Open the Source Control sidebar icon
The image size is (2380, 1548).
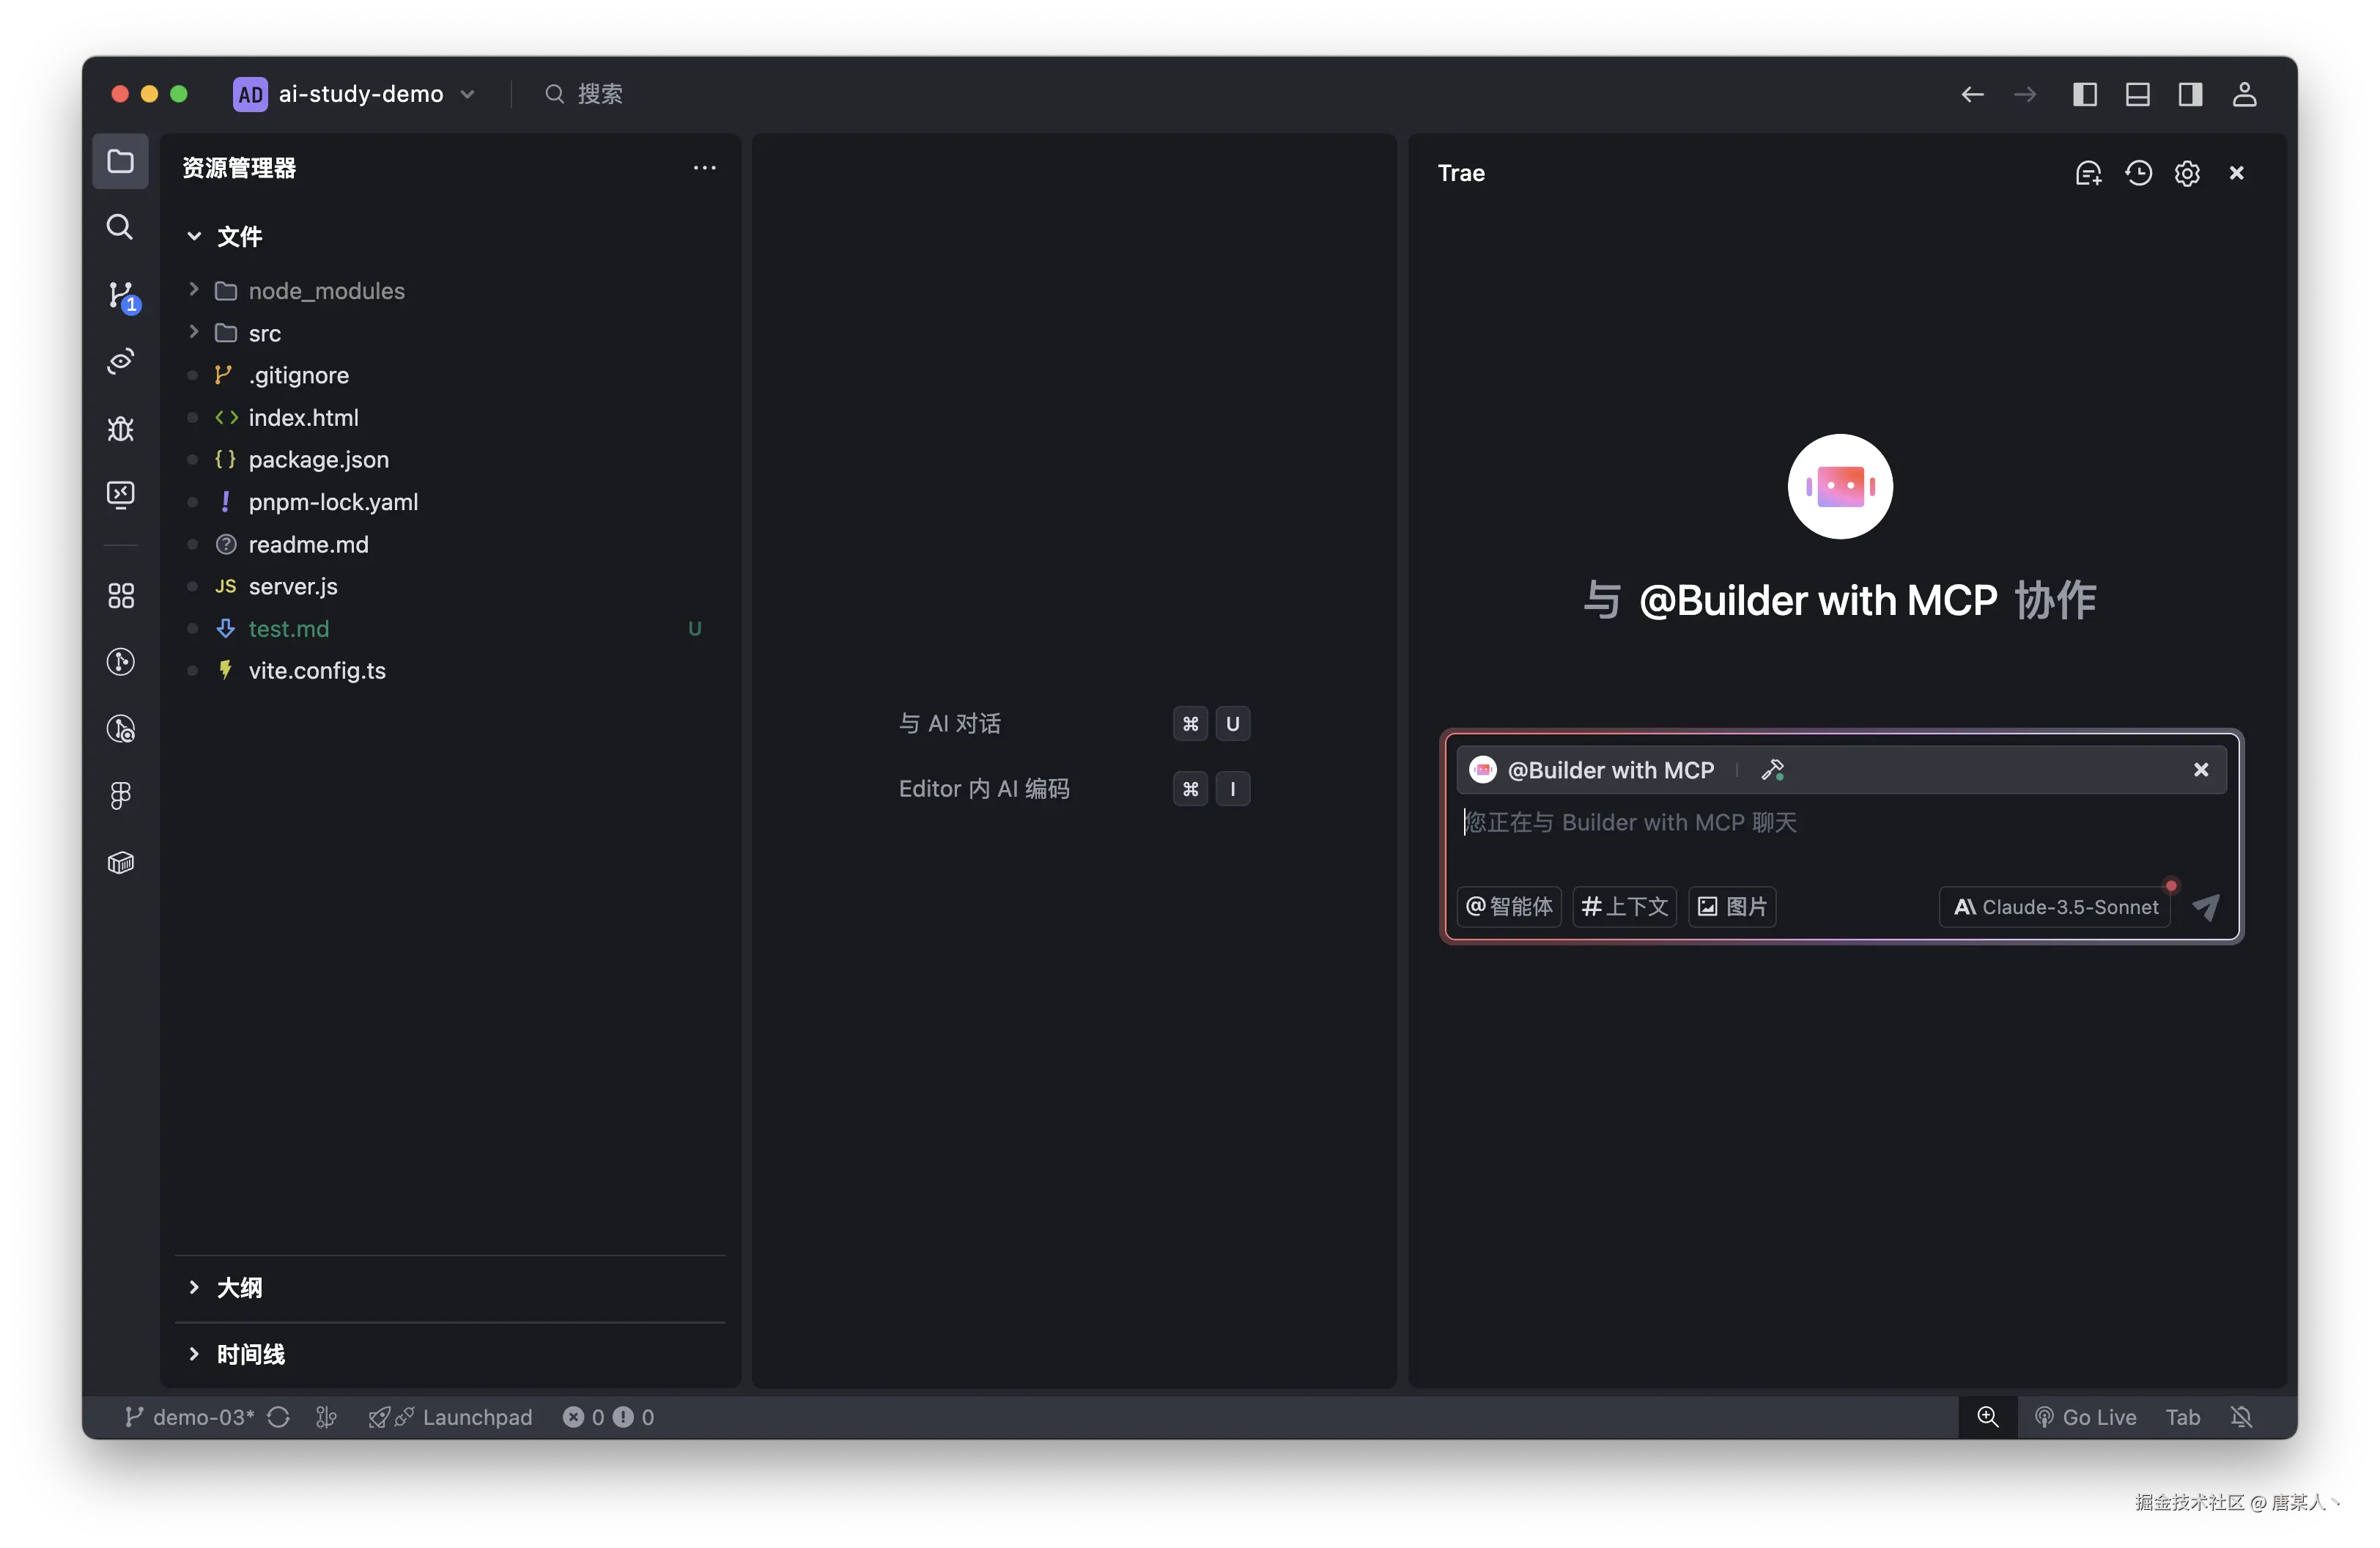[121, 295]
